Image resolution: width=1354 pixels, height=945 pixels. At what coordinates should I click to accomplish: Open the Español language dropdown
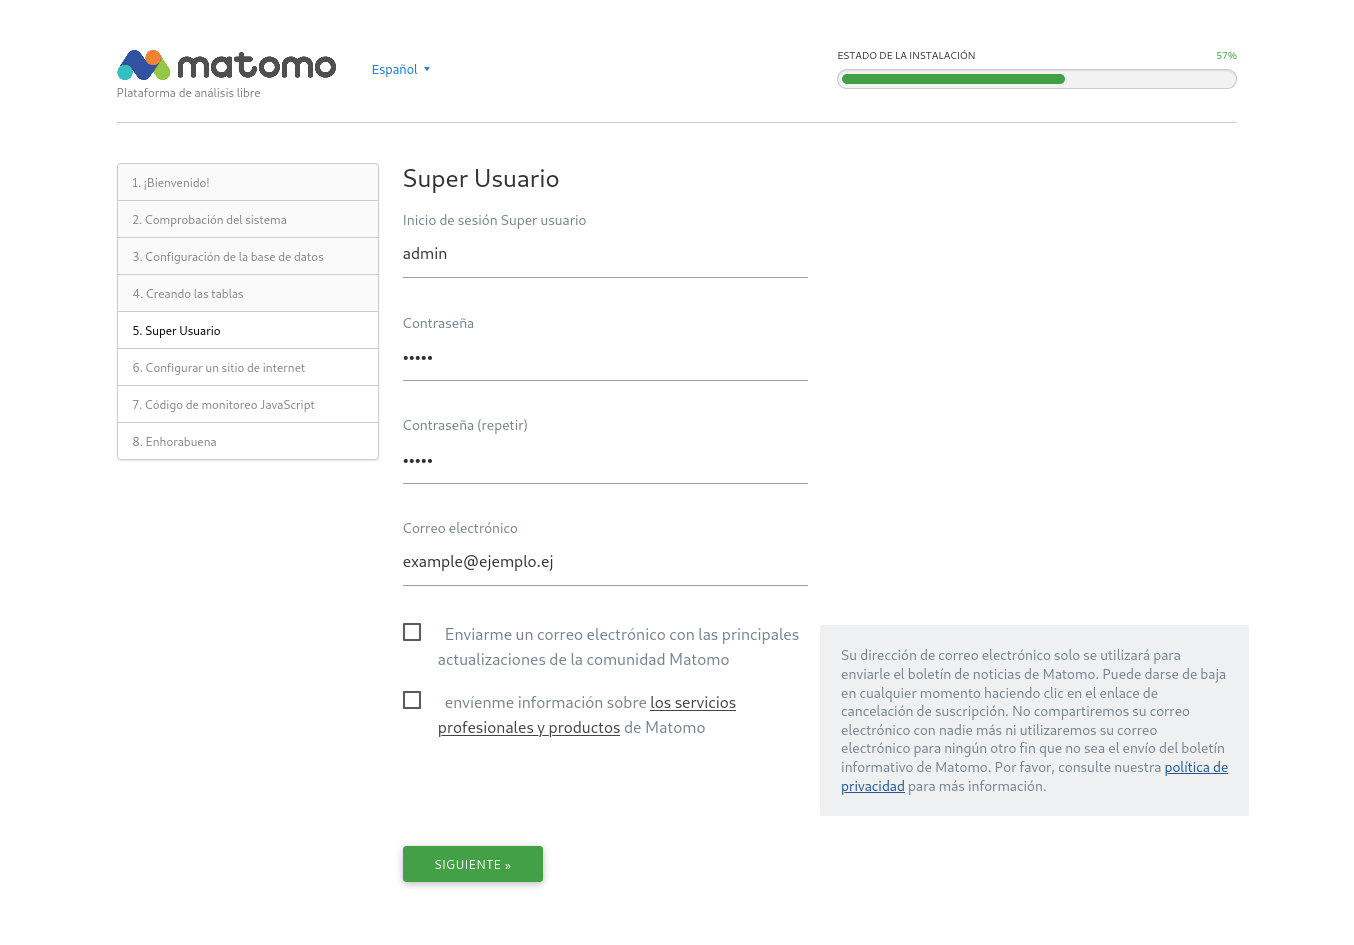[x=400, y=69]
